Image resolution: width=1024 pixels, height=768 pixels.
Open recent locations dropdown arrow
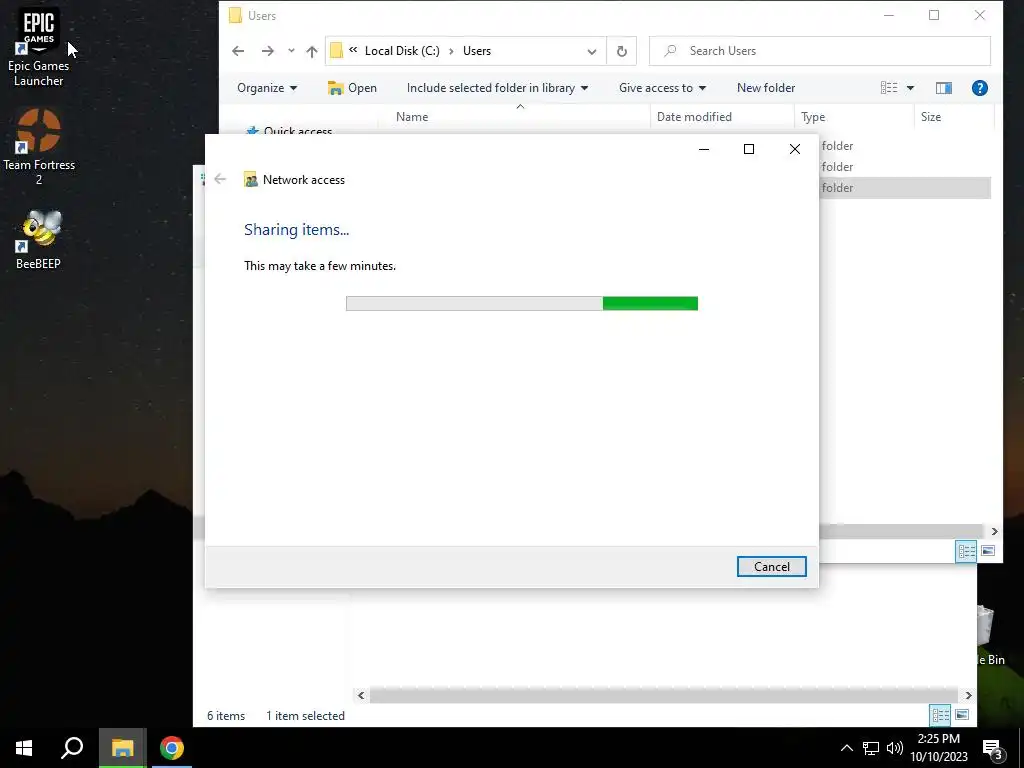coord(291,51)
